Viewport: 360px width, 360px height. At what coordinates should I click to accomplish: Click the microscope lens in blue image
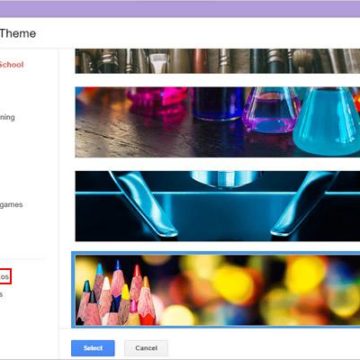coord(225,178)
